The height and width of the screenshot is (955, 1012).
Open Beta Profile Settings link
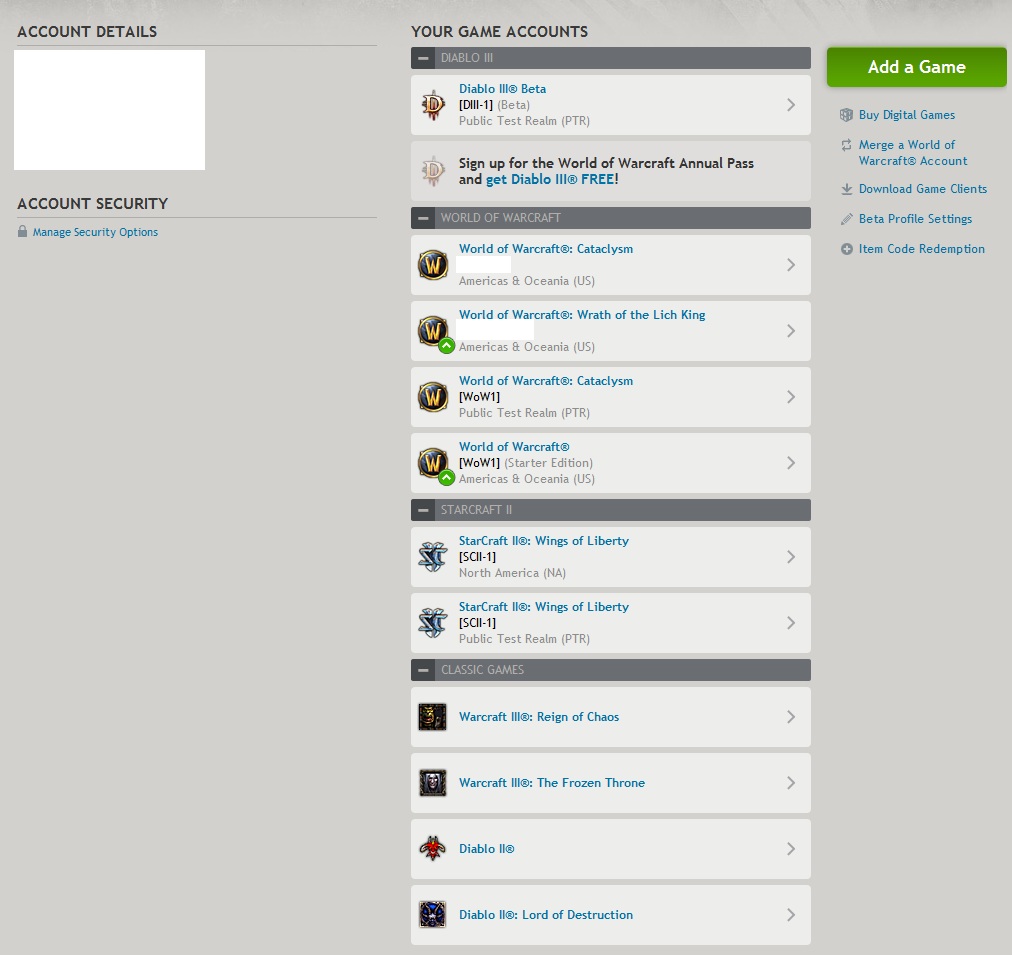(x=915, y=219)
